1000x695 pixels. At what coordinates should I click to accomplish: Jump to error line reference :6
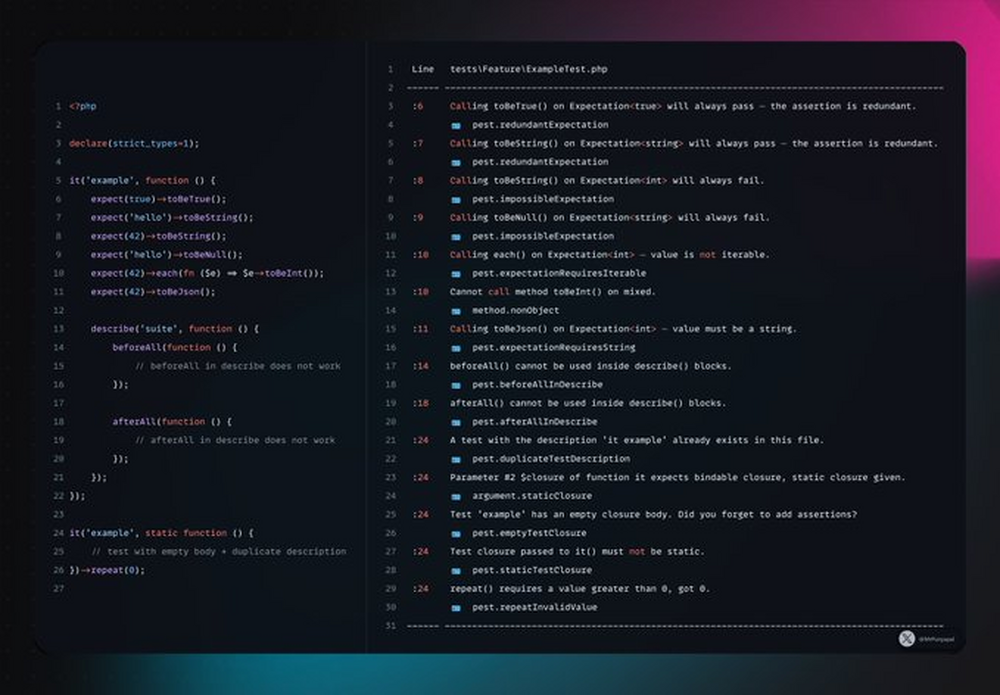coord(418,106)
